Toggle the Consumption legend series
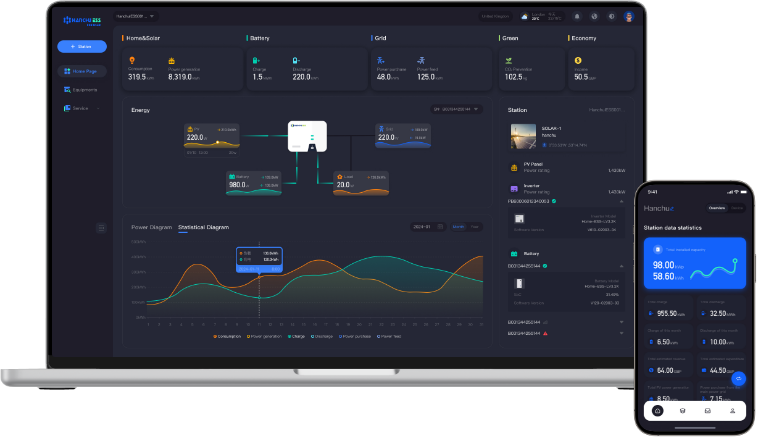Image resolution: width=757 pixels, height=437 pixels. point(227,337)
